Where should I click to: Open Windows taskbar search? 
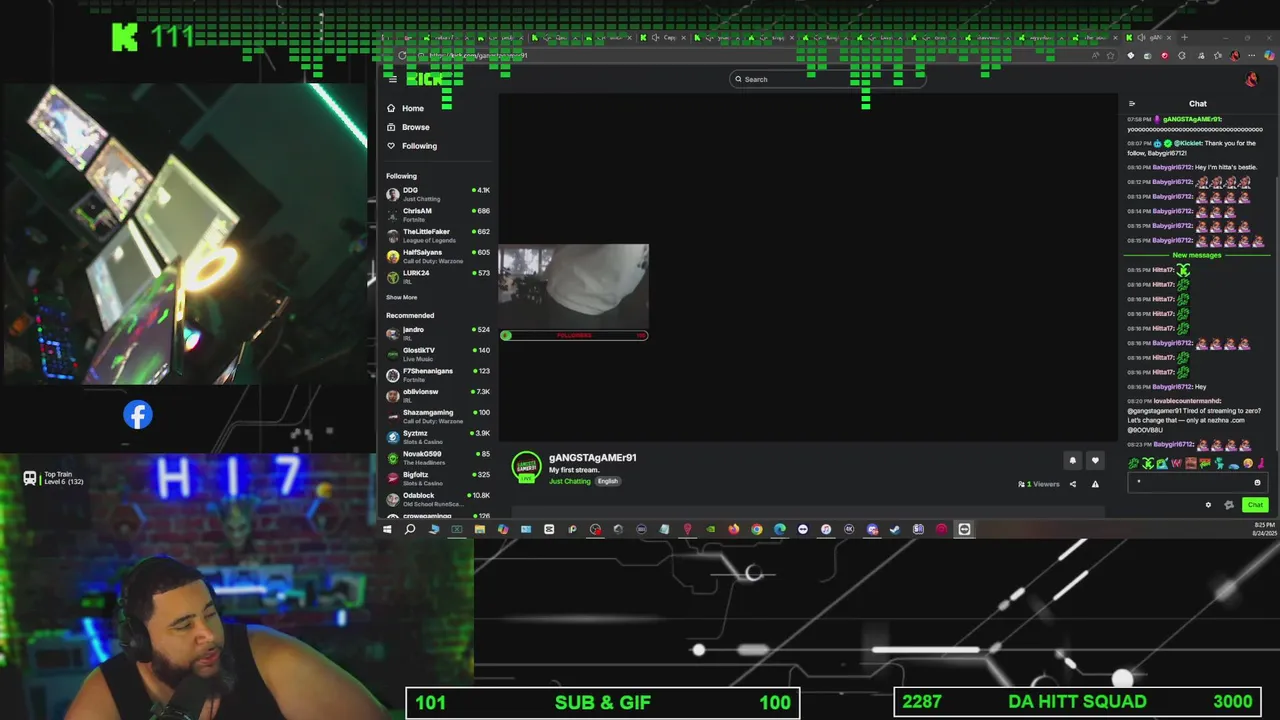(x=410, y=529)
